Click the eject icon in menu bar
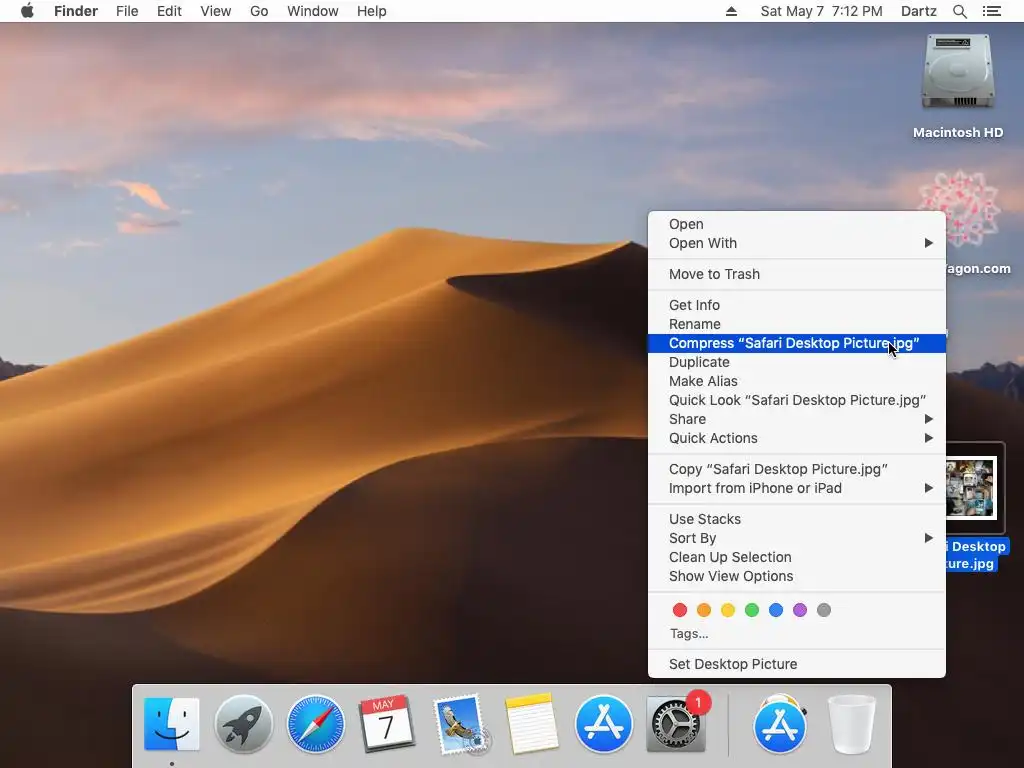The image size is (1024, 768). [731, 11]
